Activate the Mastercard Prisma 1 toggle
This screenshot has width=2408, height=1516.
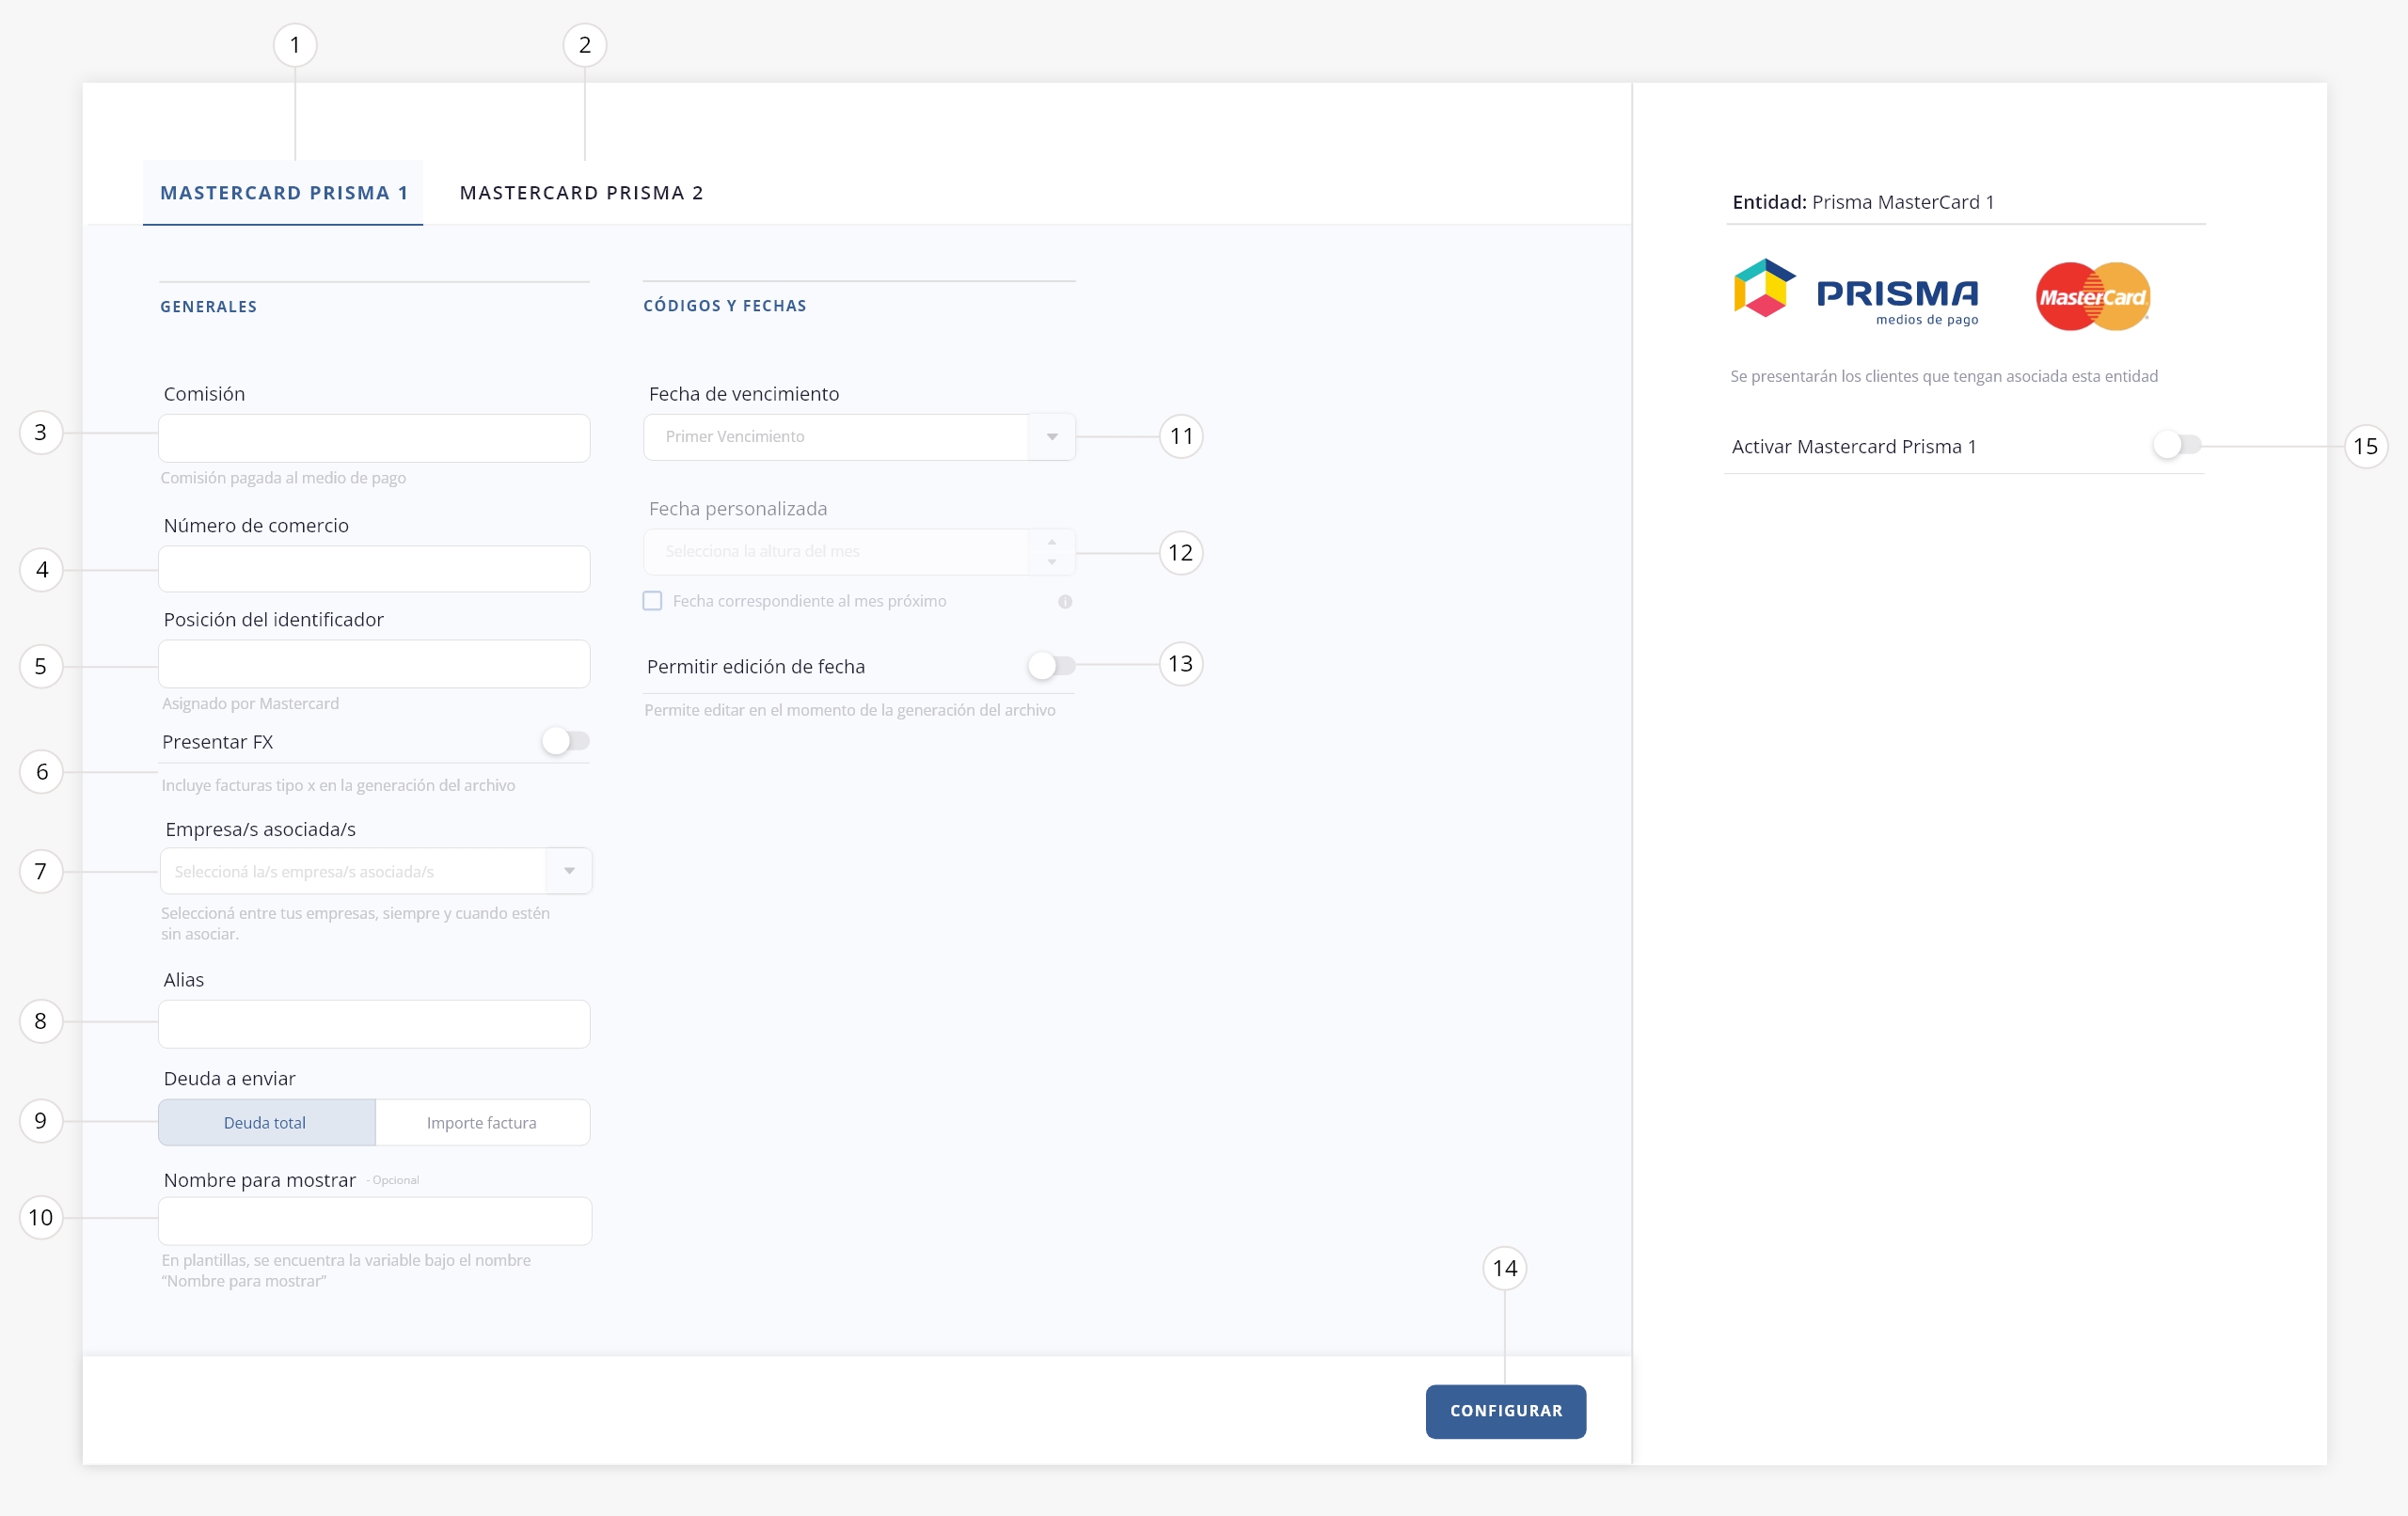point(2176,445)
